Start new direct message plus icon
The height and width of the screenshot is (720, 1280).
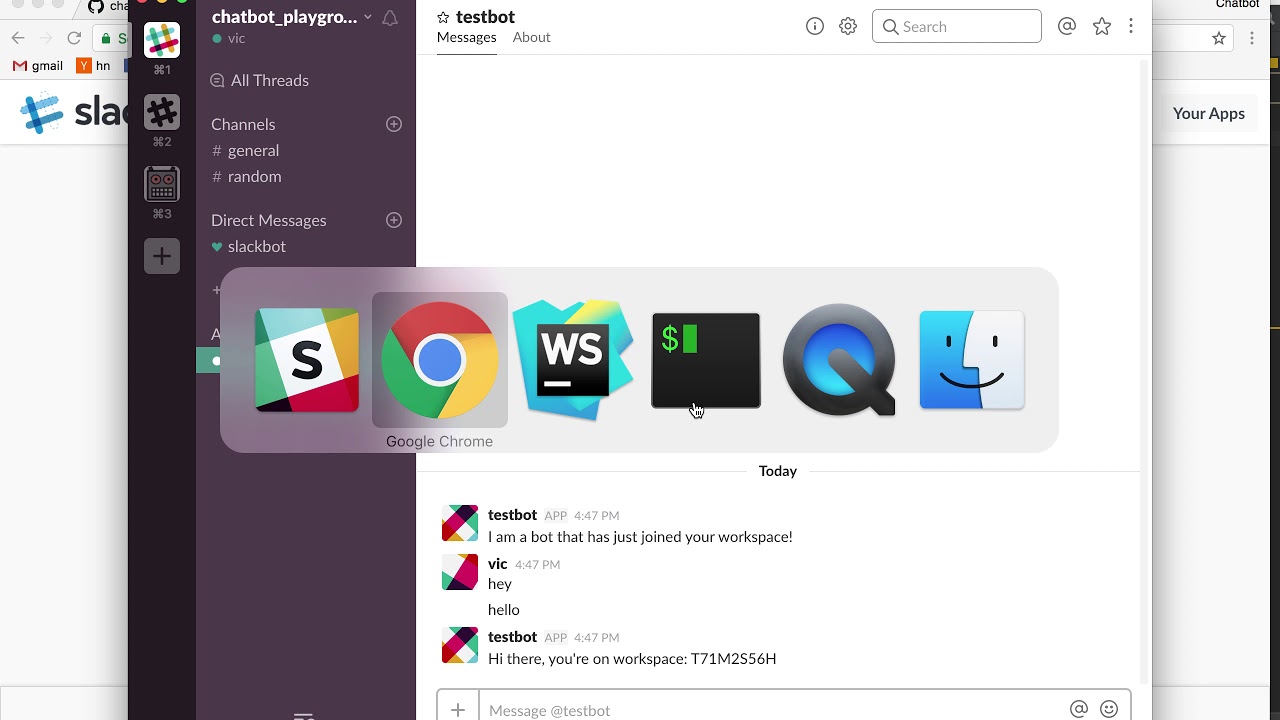pyautogui.click(x=394, y=220)
